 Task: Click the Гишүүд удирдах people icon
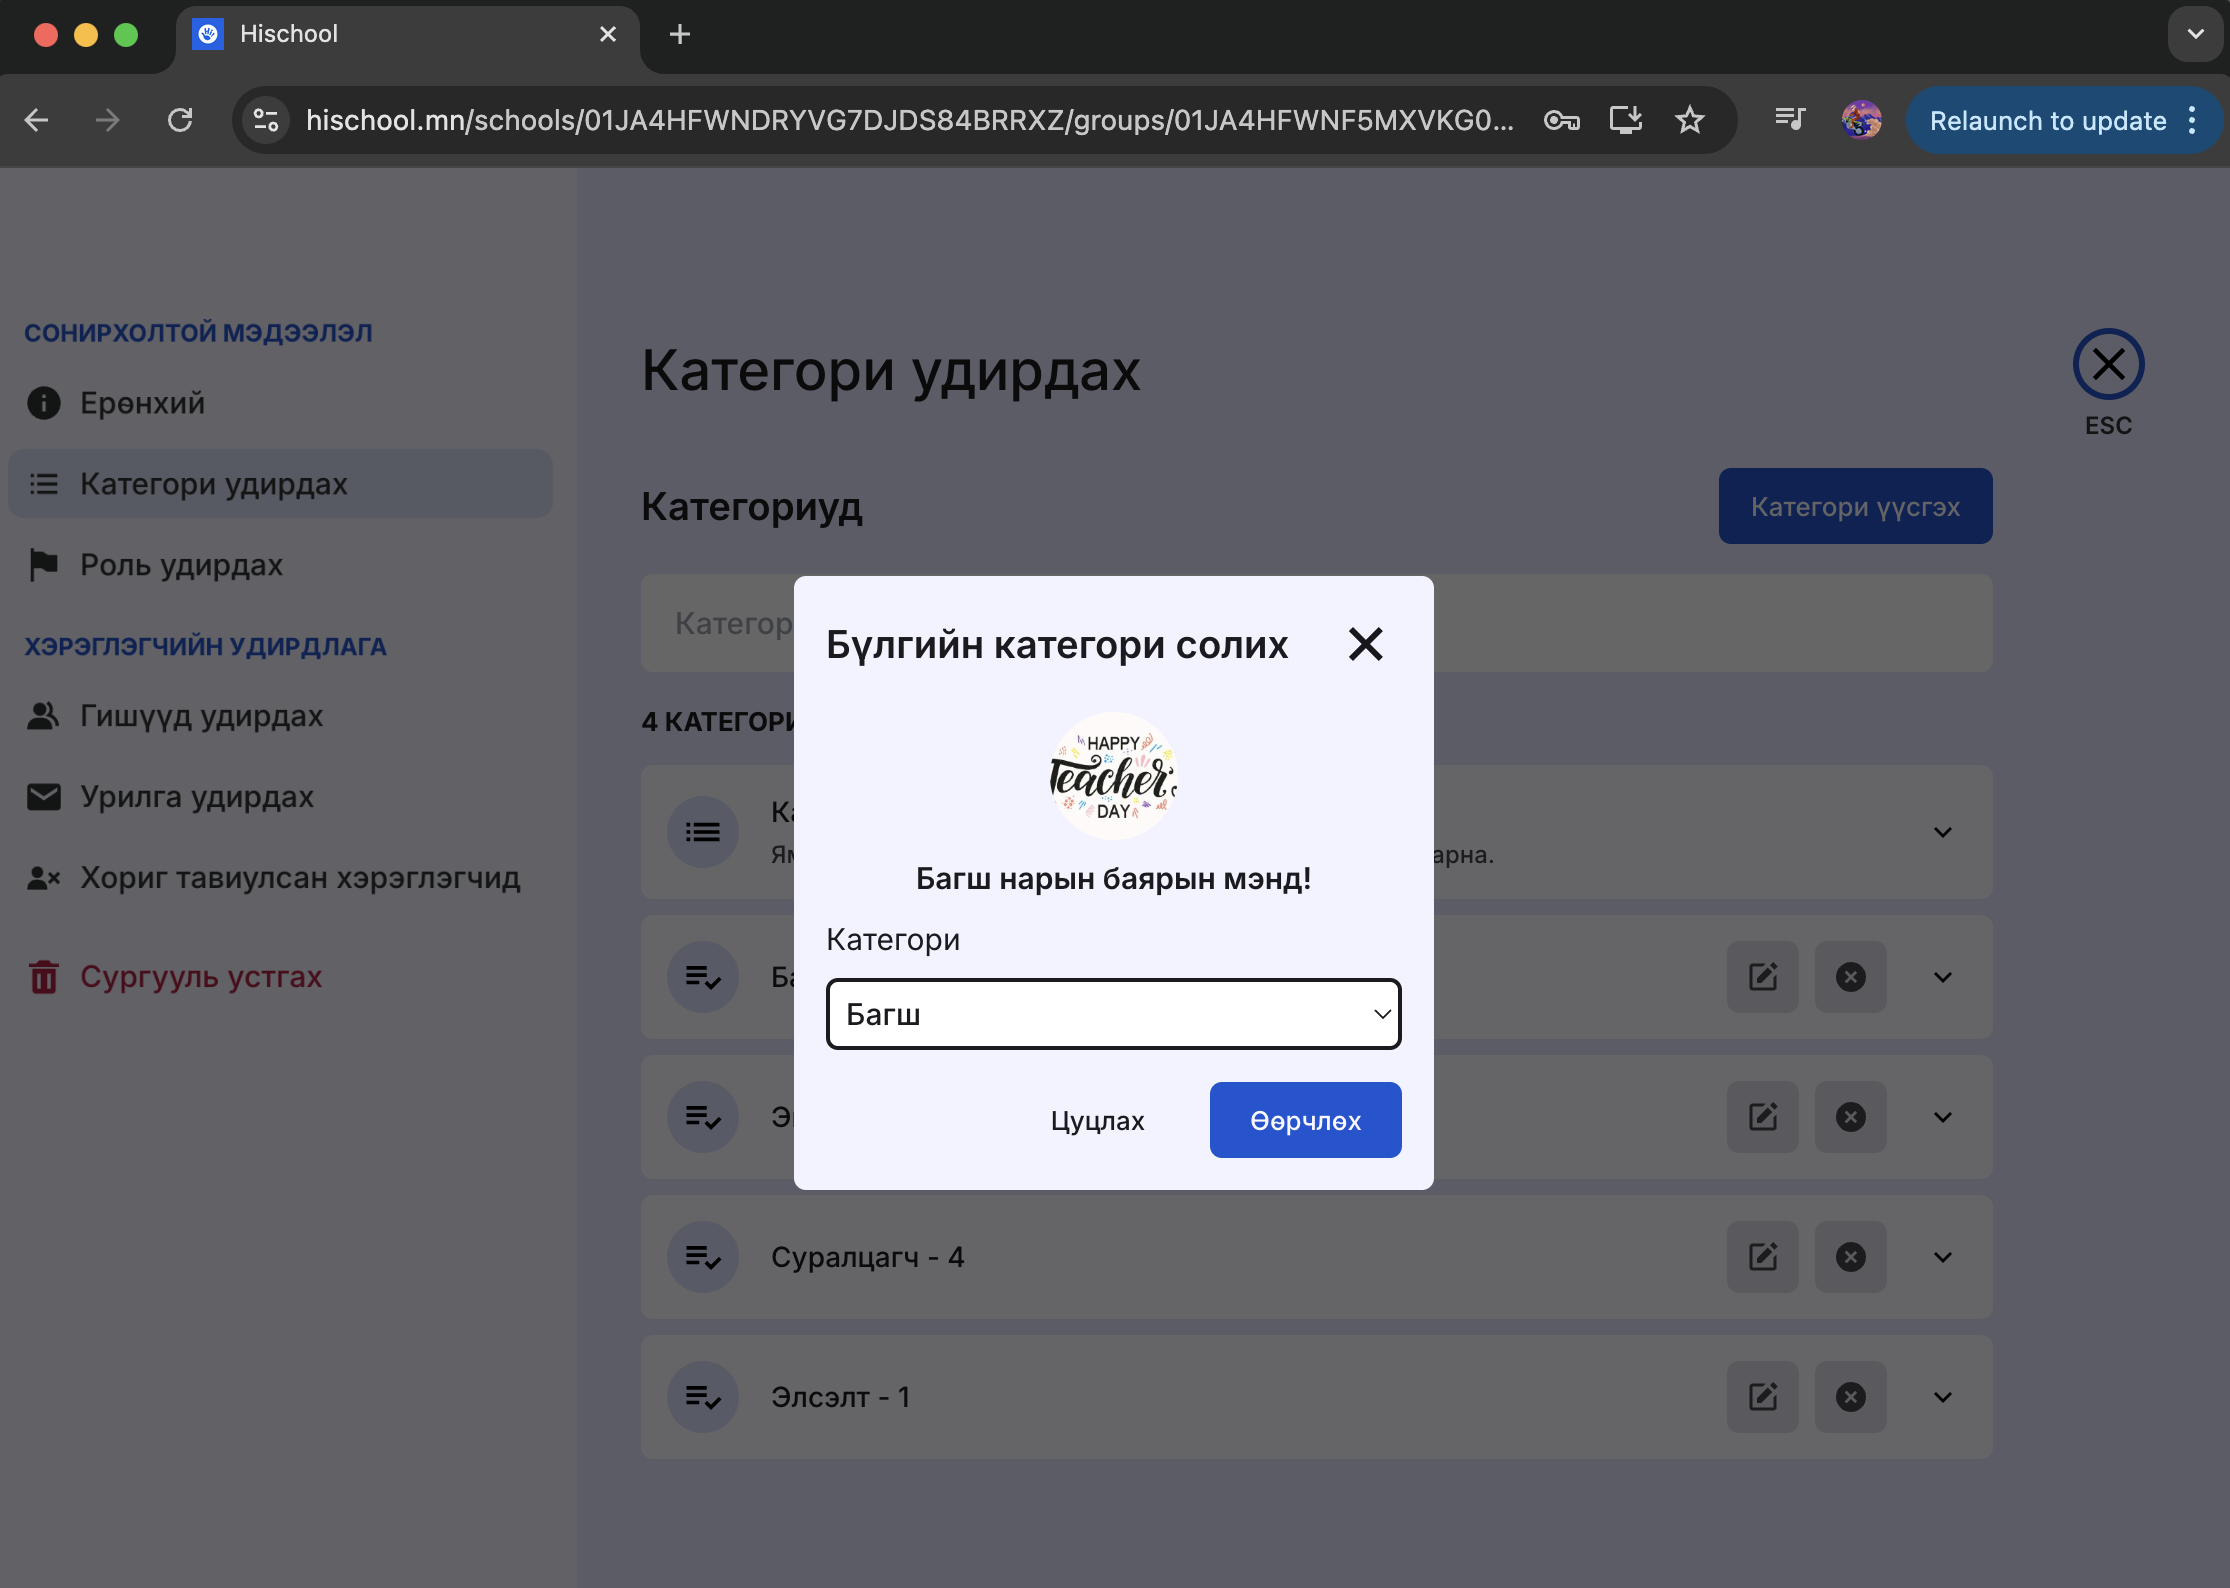(43, 716)
